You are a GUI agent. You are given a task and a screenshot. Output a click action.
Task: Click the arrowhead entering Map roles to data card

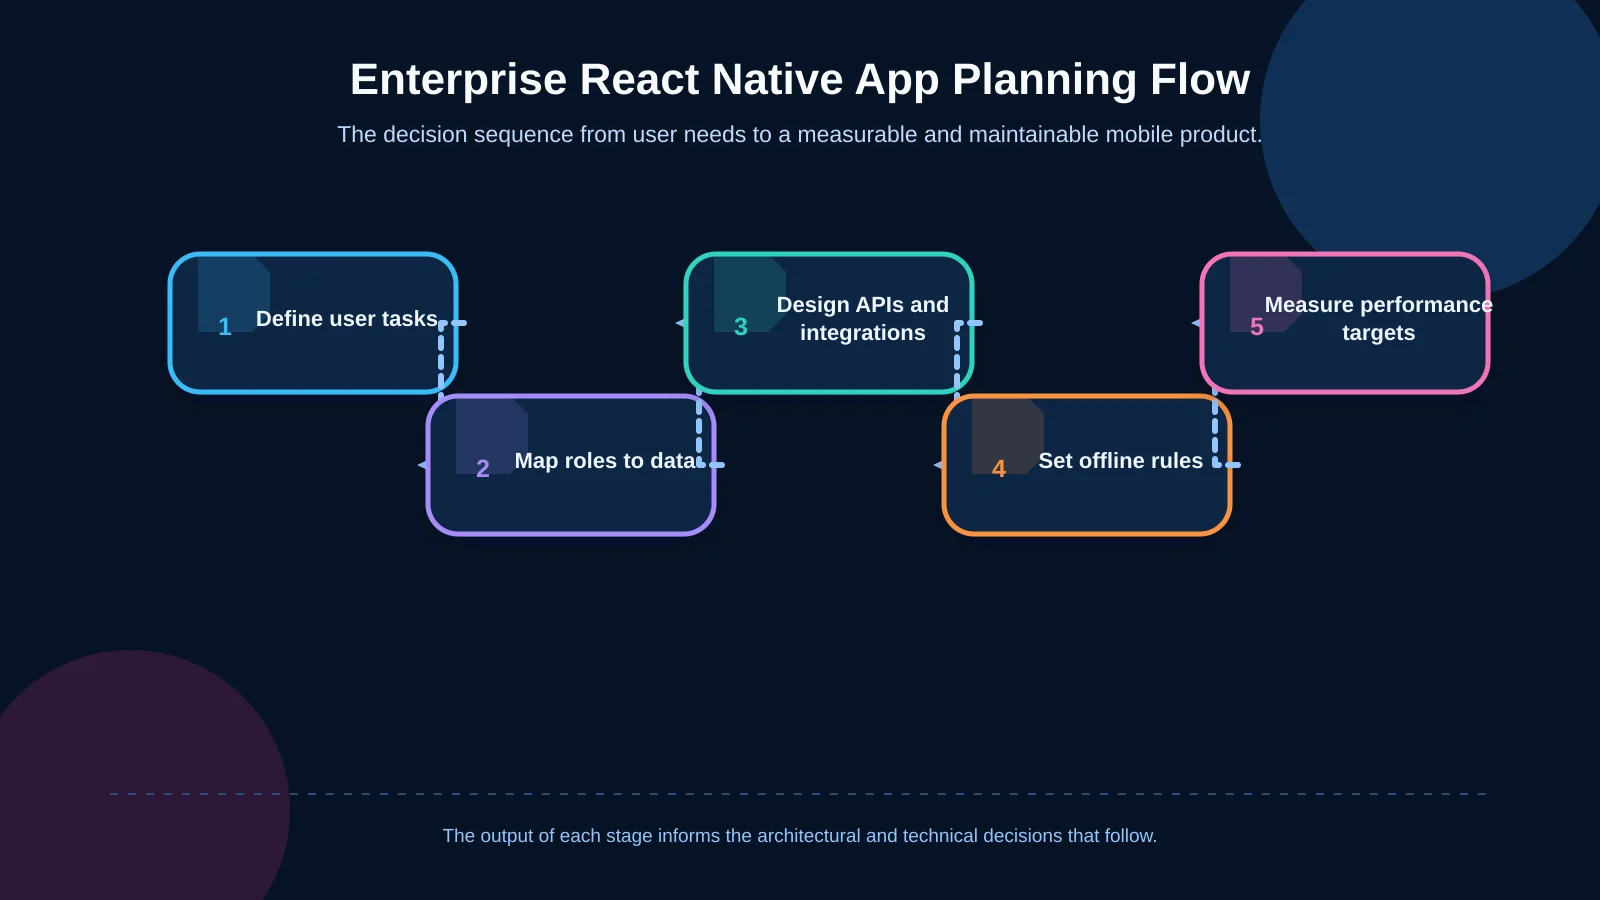pos(422,465)
